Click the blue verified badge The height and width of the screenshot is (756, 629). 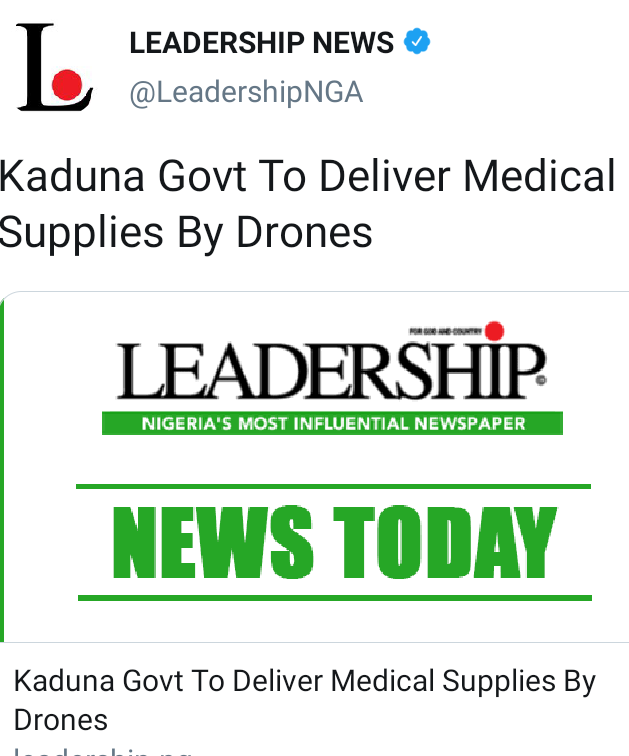click(416, 41)
